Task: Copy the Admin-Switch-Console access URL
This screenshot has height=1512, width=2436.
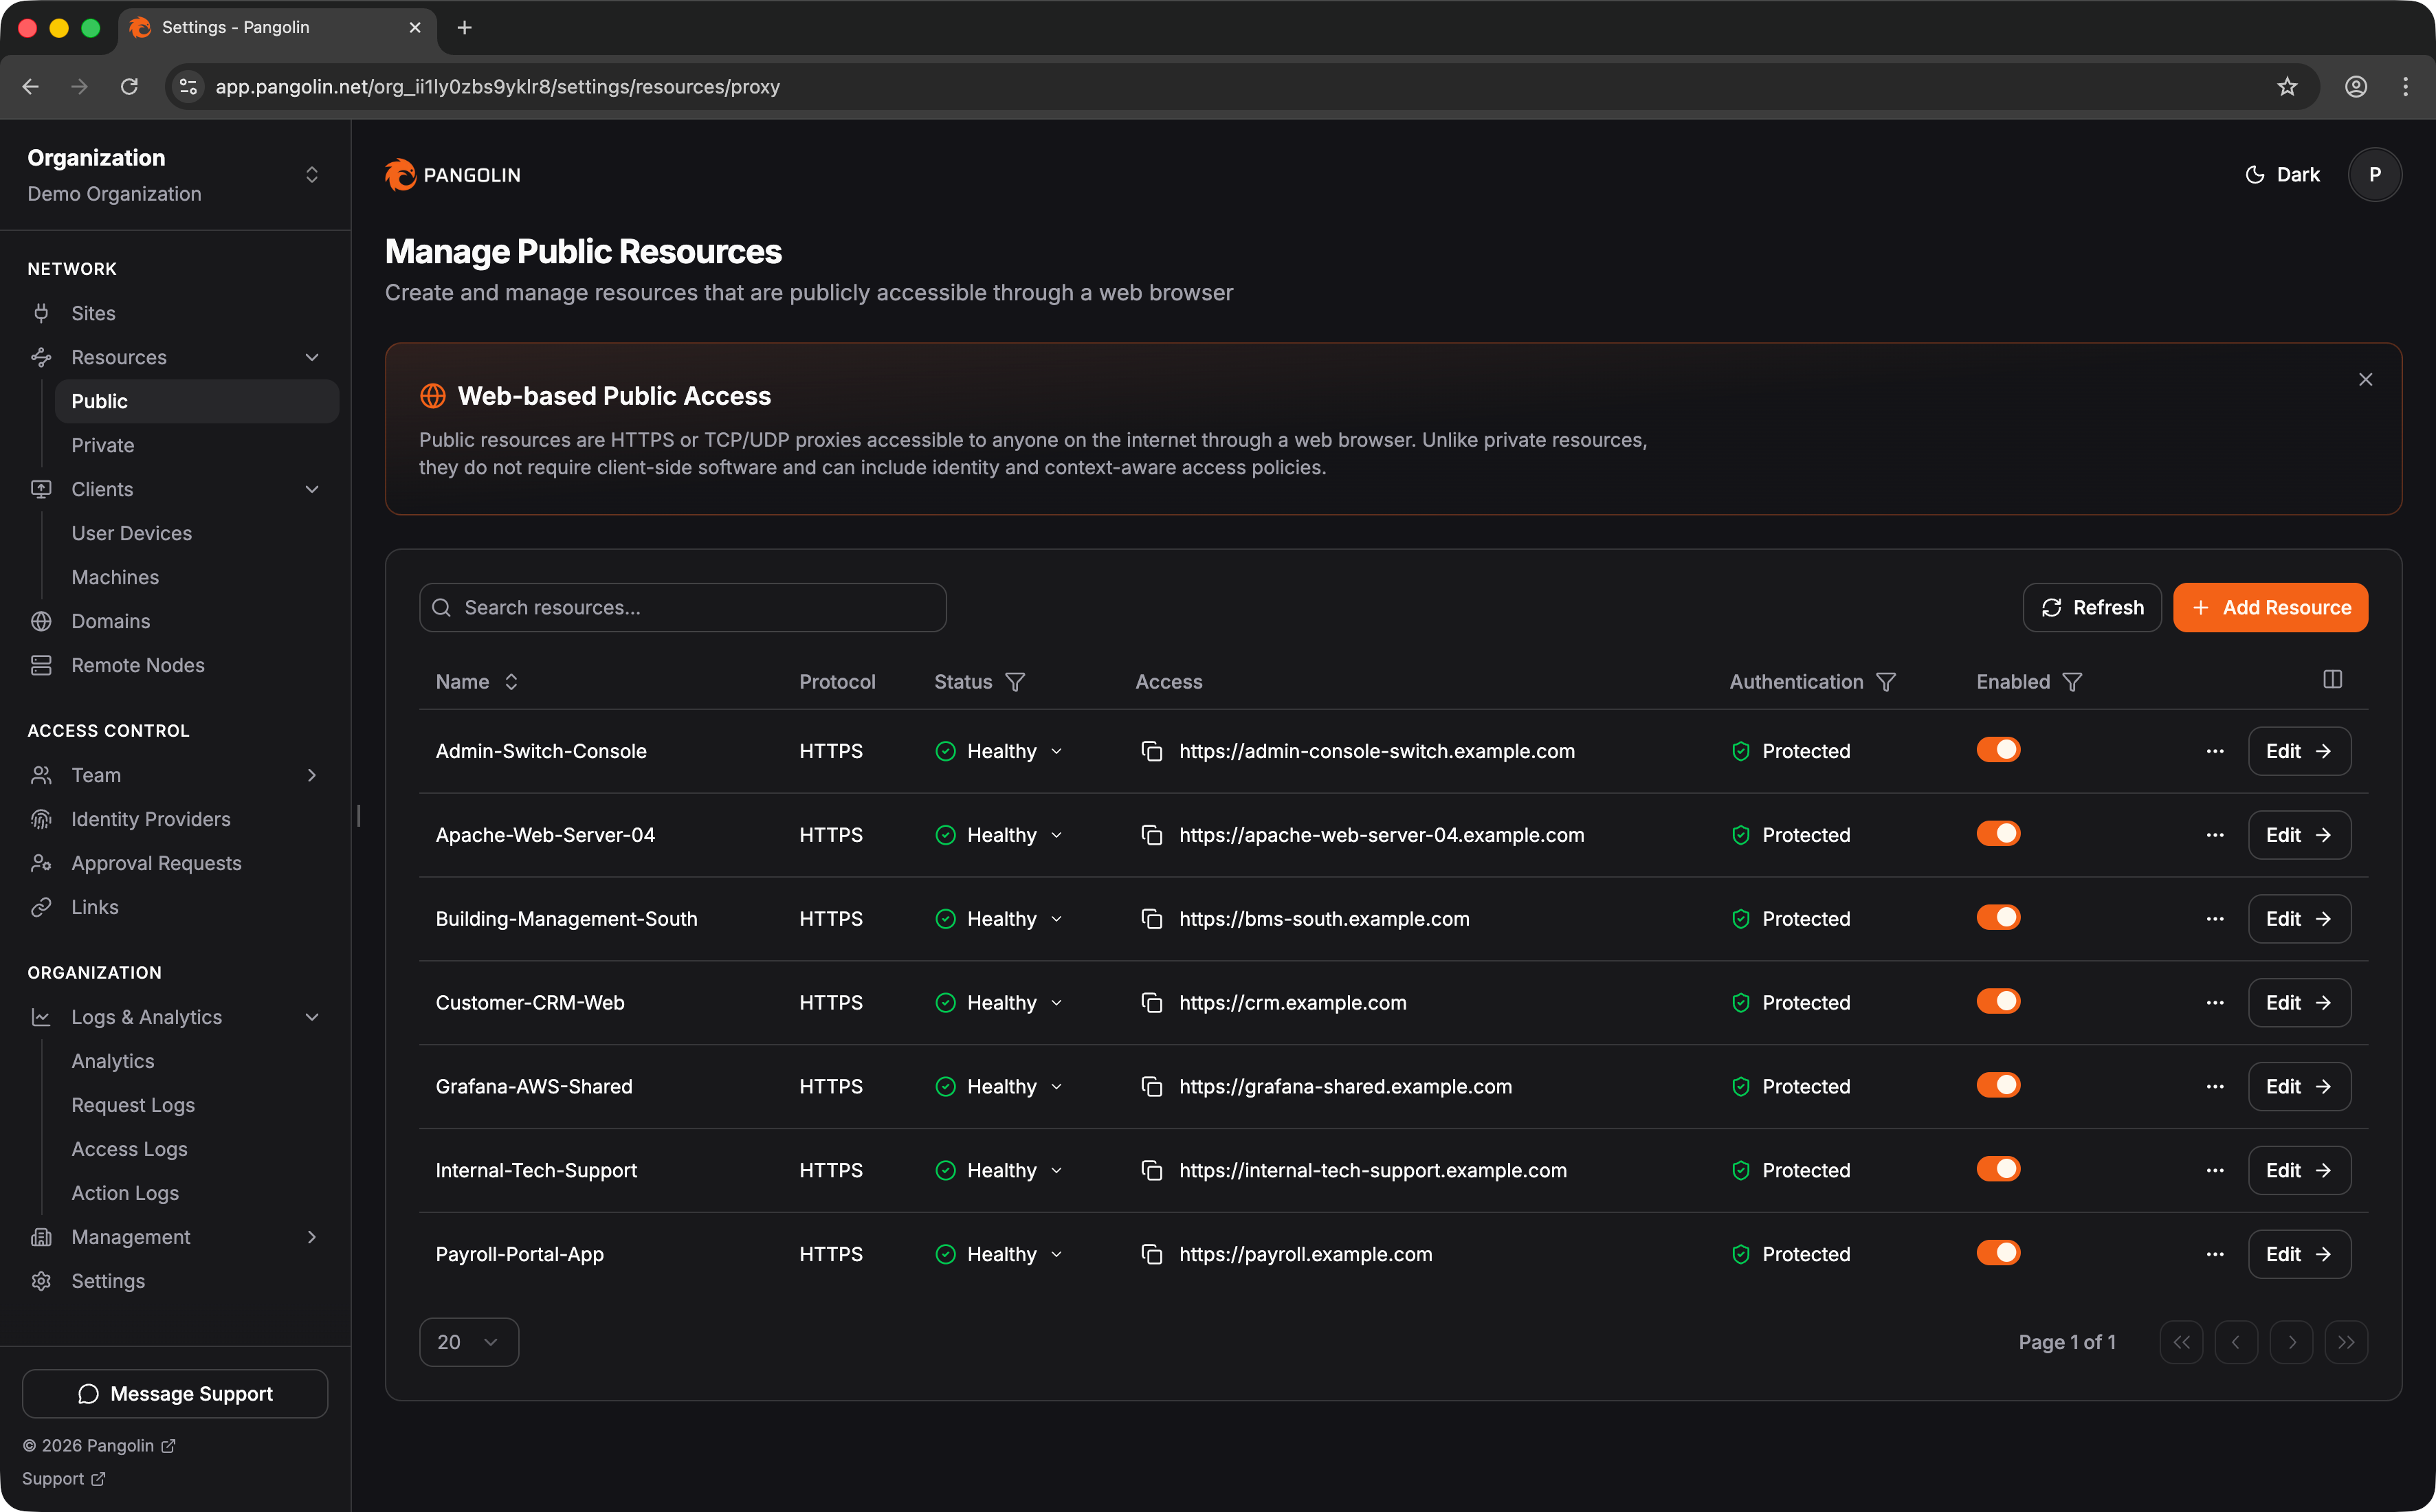Action: coord(1151,751)
